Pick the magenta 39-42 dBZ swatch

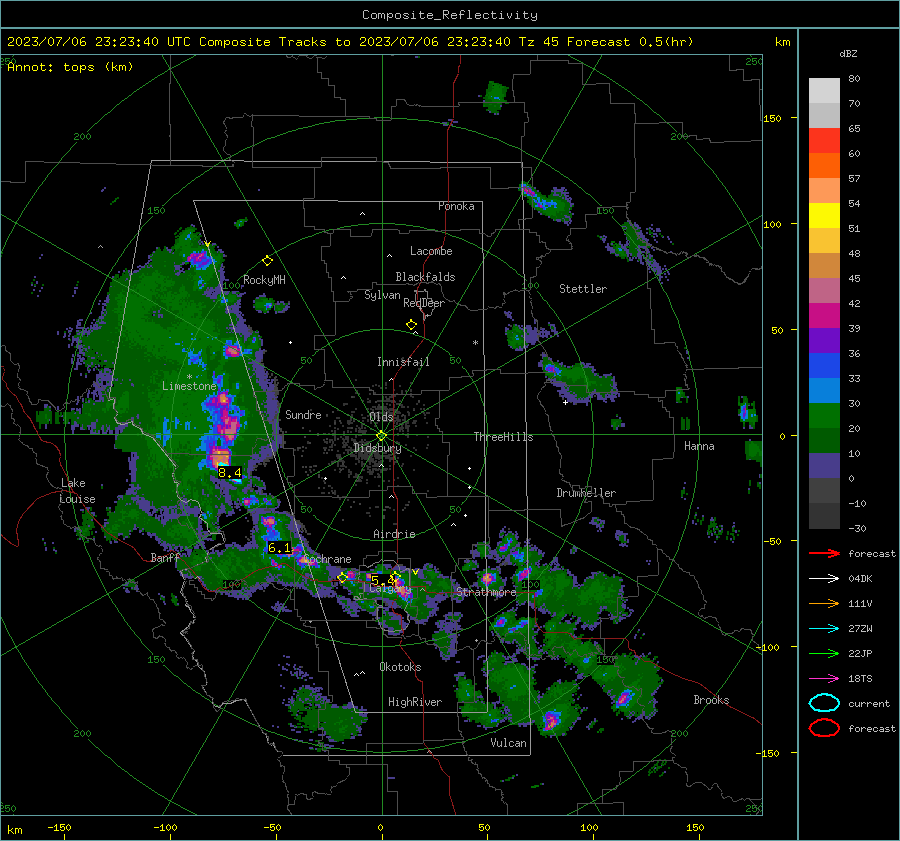tap(824, 315)
